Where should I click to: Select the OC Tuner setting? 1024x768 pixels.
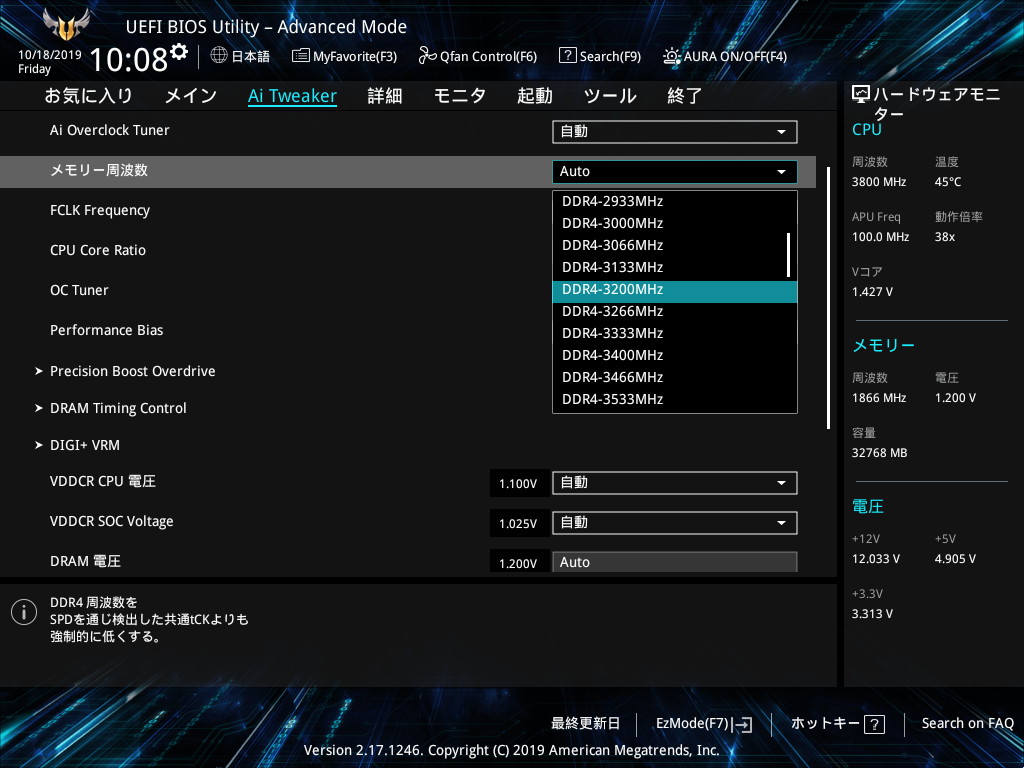[79, 290]
